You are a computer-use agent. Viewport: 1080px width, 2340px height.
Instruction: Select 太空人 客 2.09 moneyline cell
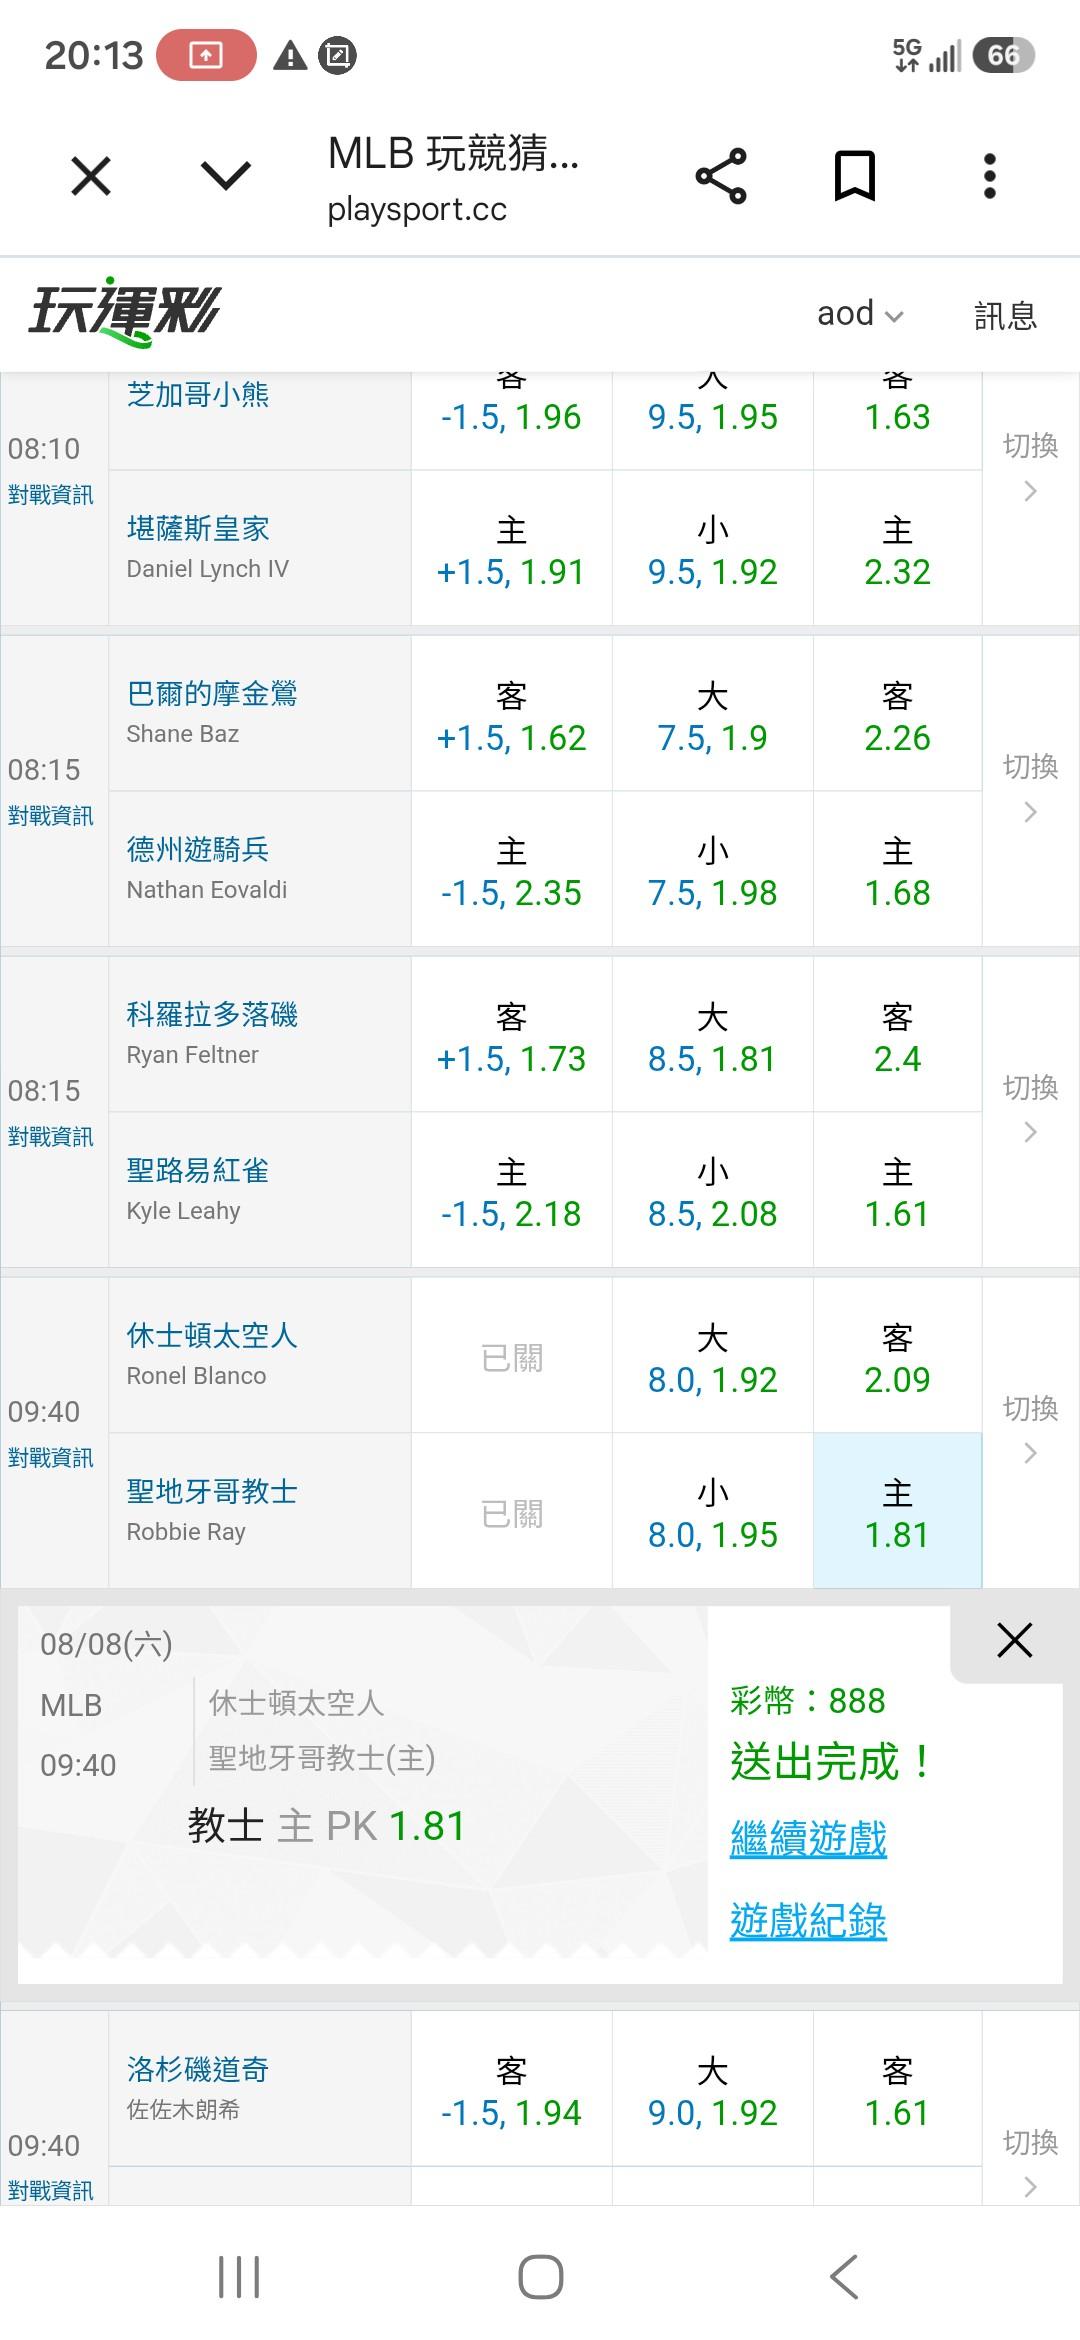pos(897,1356)
